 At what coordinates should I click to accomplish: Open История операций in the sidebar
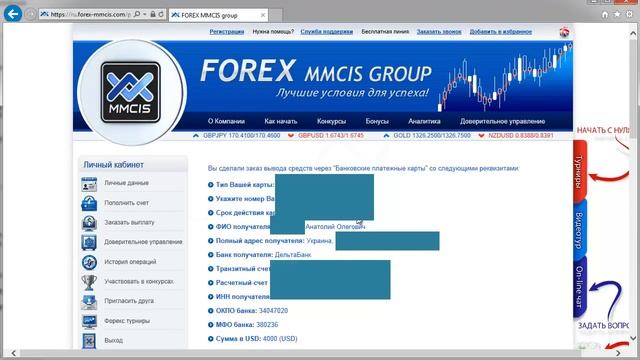[130, 262]
